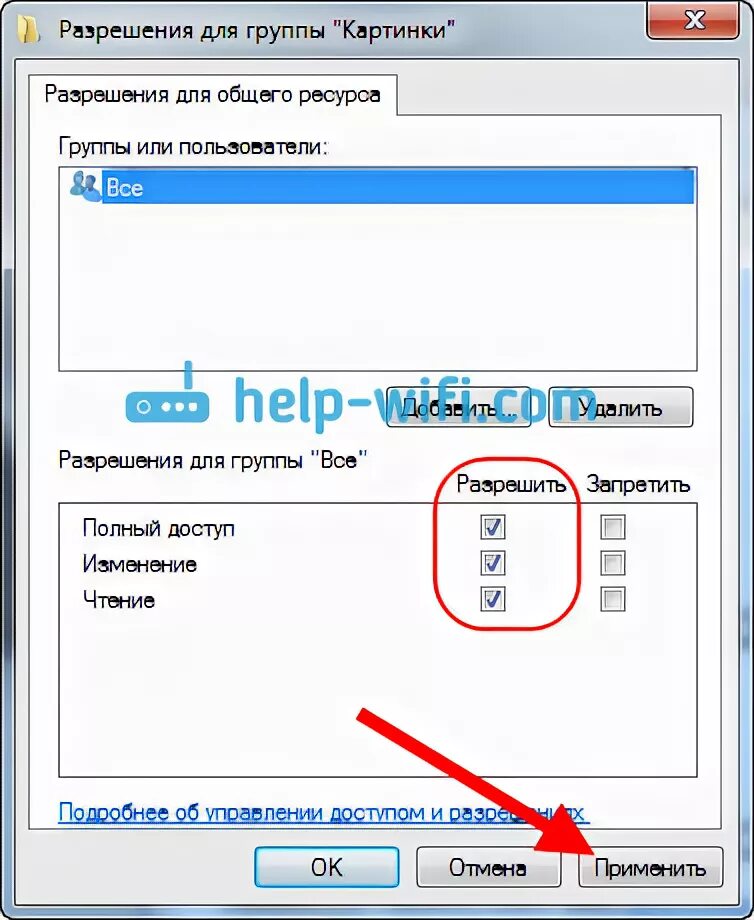
Task: Click the Добавить... button
Action: [x=459, y=407]
